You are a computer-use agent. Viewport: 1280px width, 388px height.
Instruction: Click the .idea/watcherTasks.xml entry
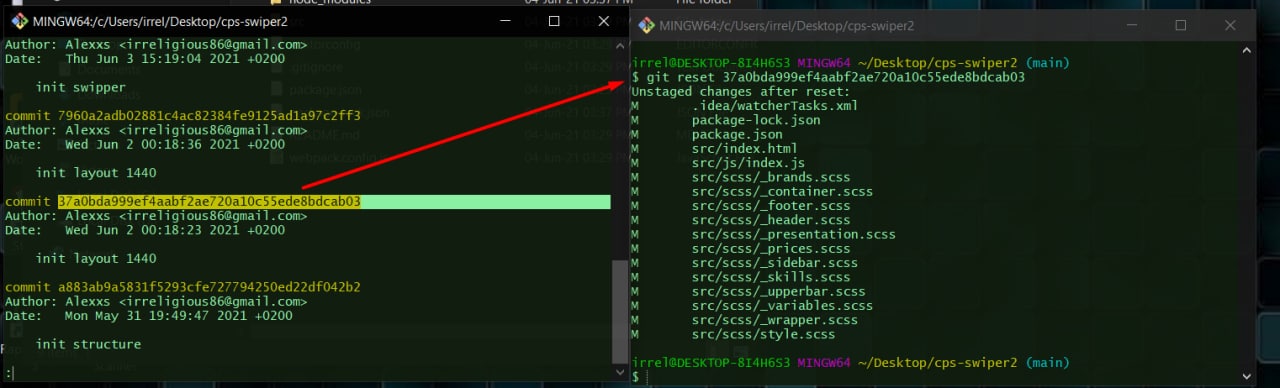775,105
